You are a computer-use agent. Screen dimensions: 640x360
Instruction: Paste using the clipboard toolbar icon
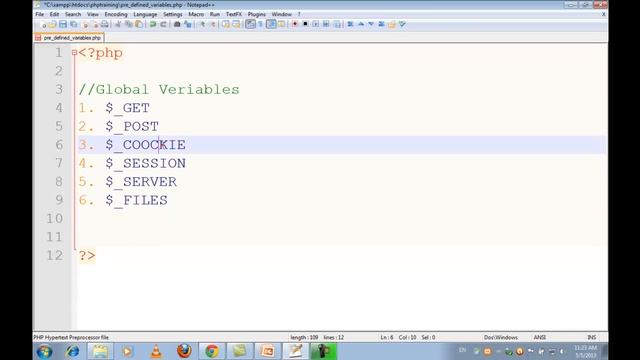[139, 24]
